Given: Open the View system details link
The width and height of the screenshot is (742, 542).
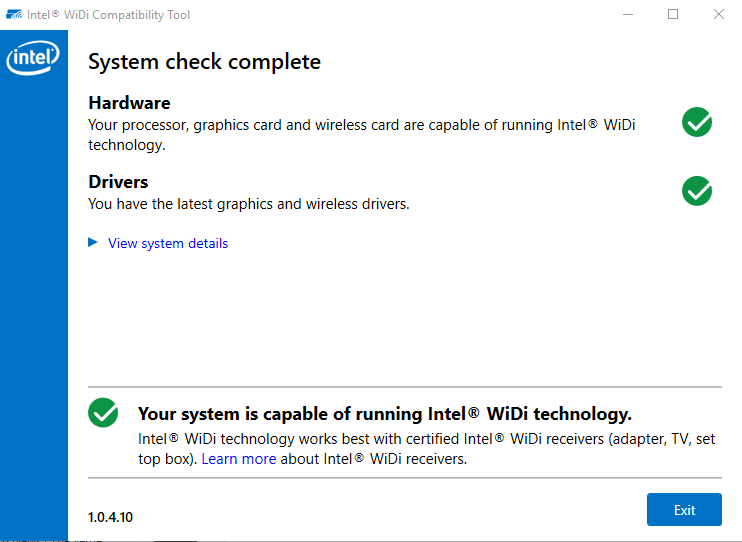Looking at the screenshot, I should point(168,243).
